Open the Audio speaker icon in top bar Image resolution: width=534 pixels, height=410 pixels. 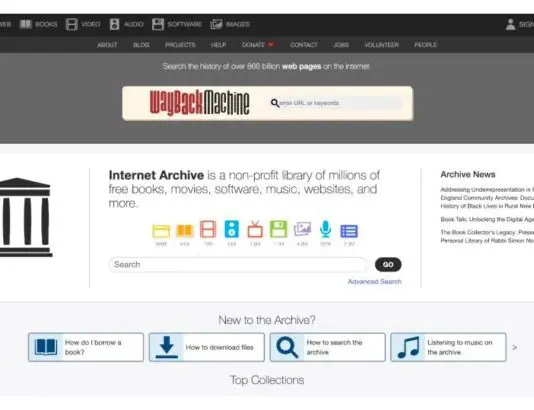pyautogui.click(x=114, y=24)
